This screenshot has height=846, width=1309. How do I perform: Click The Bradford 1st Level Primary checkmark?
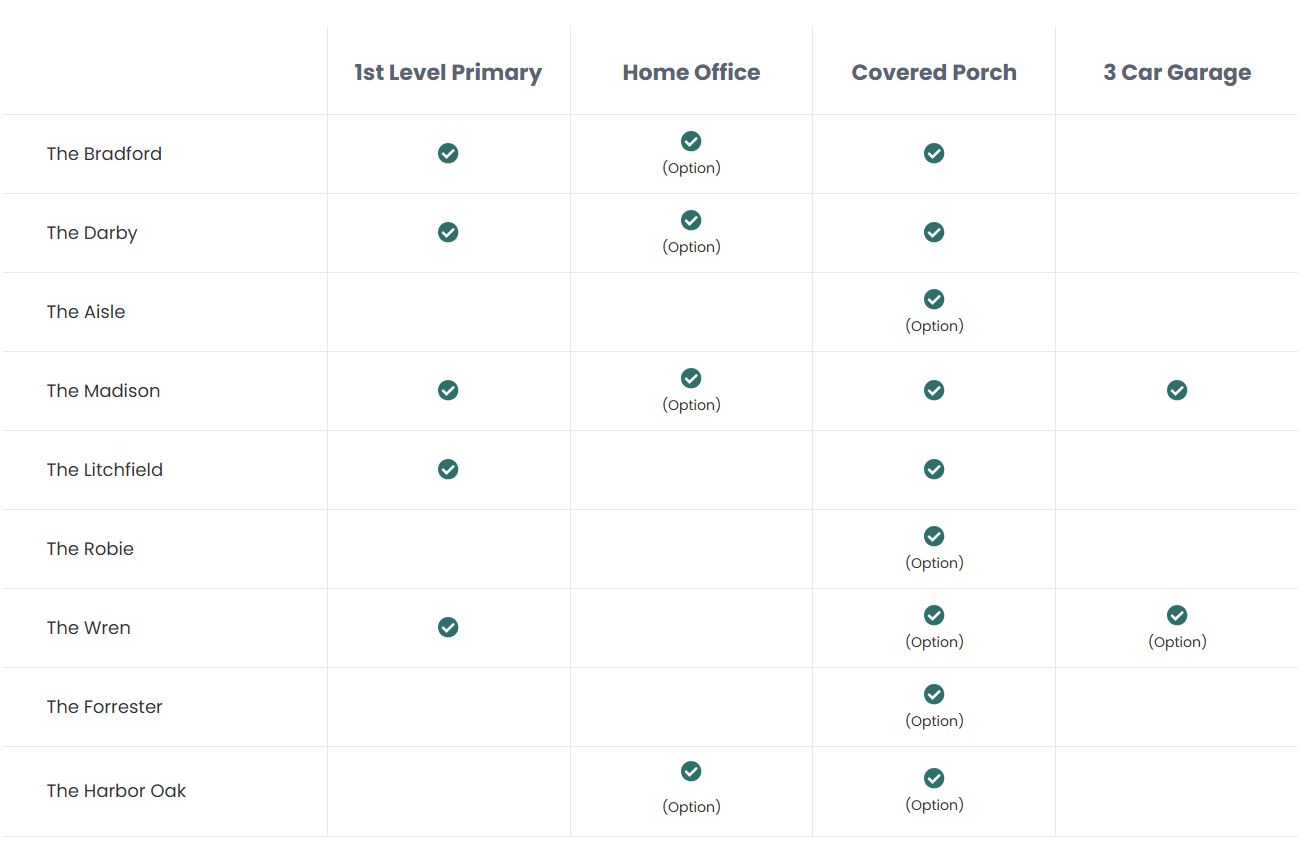click(448, 153)
